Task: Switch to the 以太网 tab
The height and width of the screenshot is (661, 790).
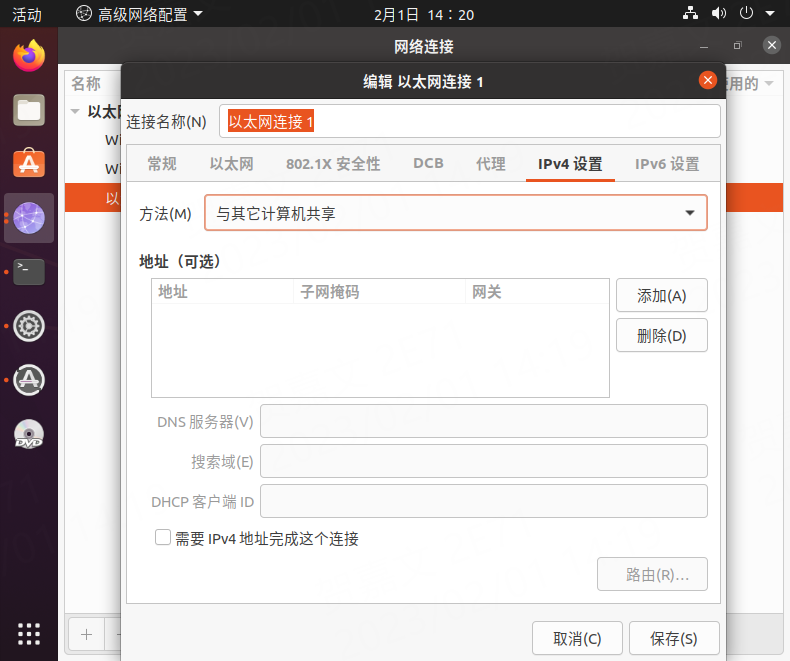Action: click(231, 164)
